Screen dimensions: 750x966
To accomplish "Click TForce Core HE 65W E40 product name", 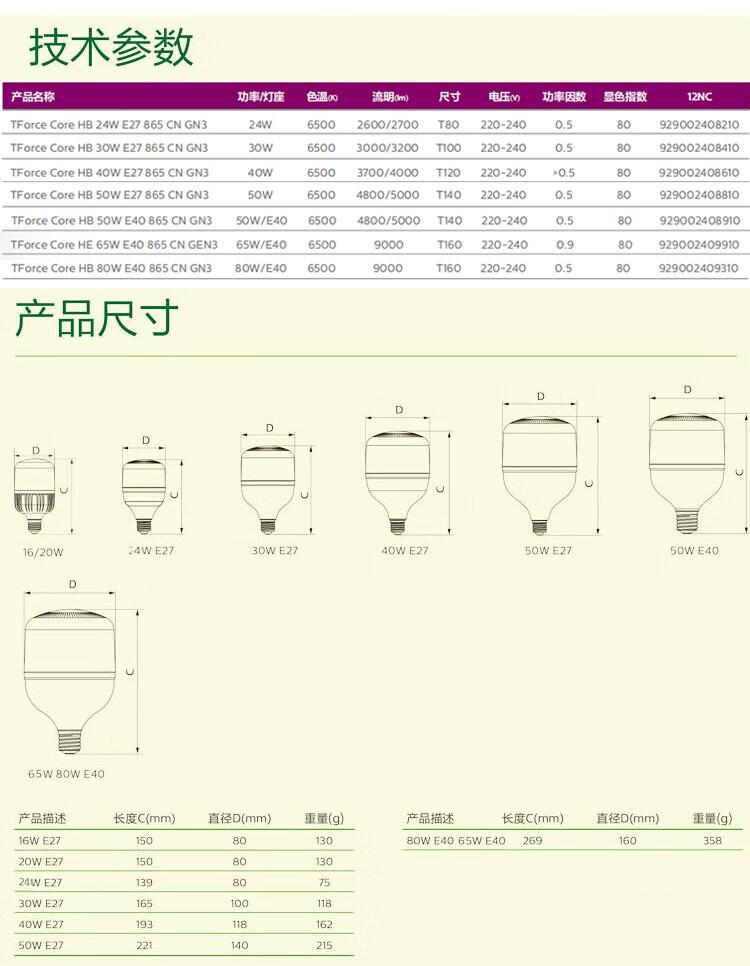I will tap(113, 244).
